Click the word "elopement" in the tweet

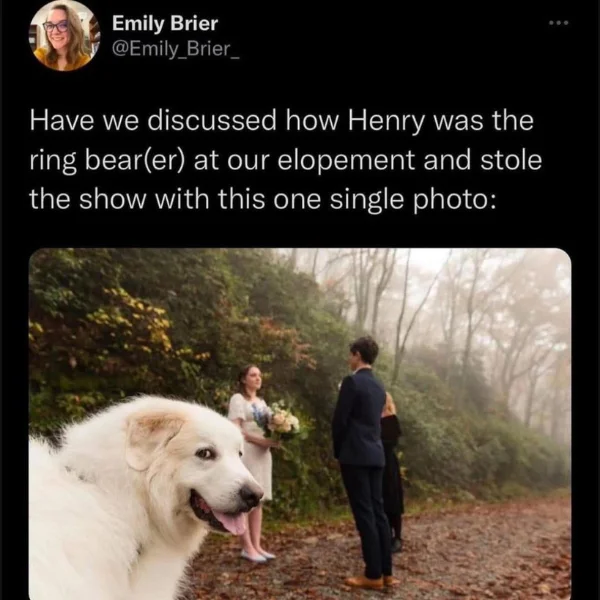pos(346,161)
